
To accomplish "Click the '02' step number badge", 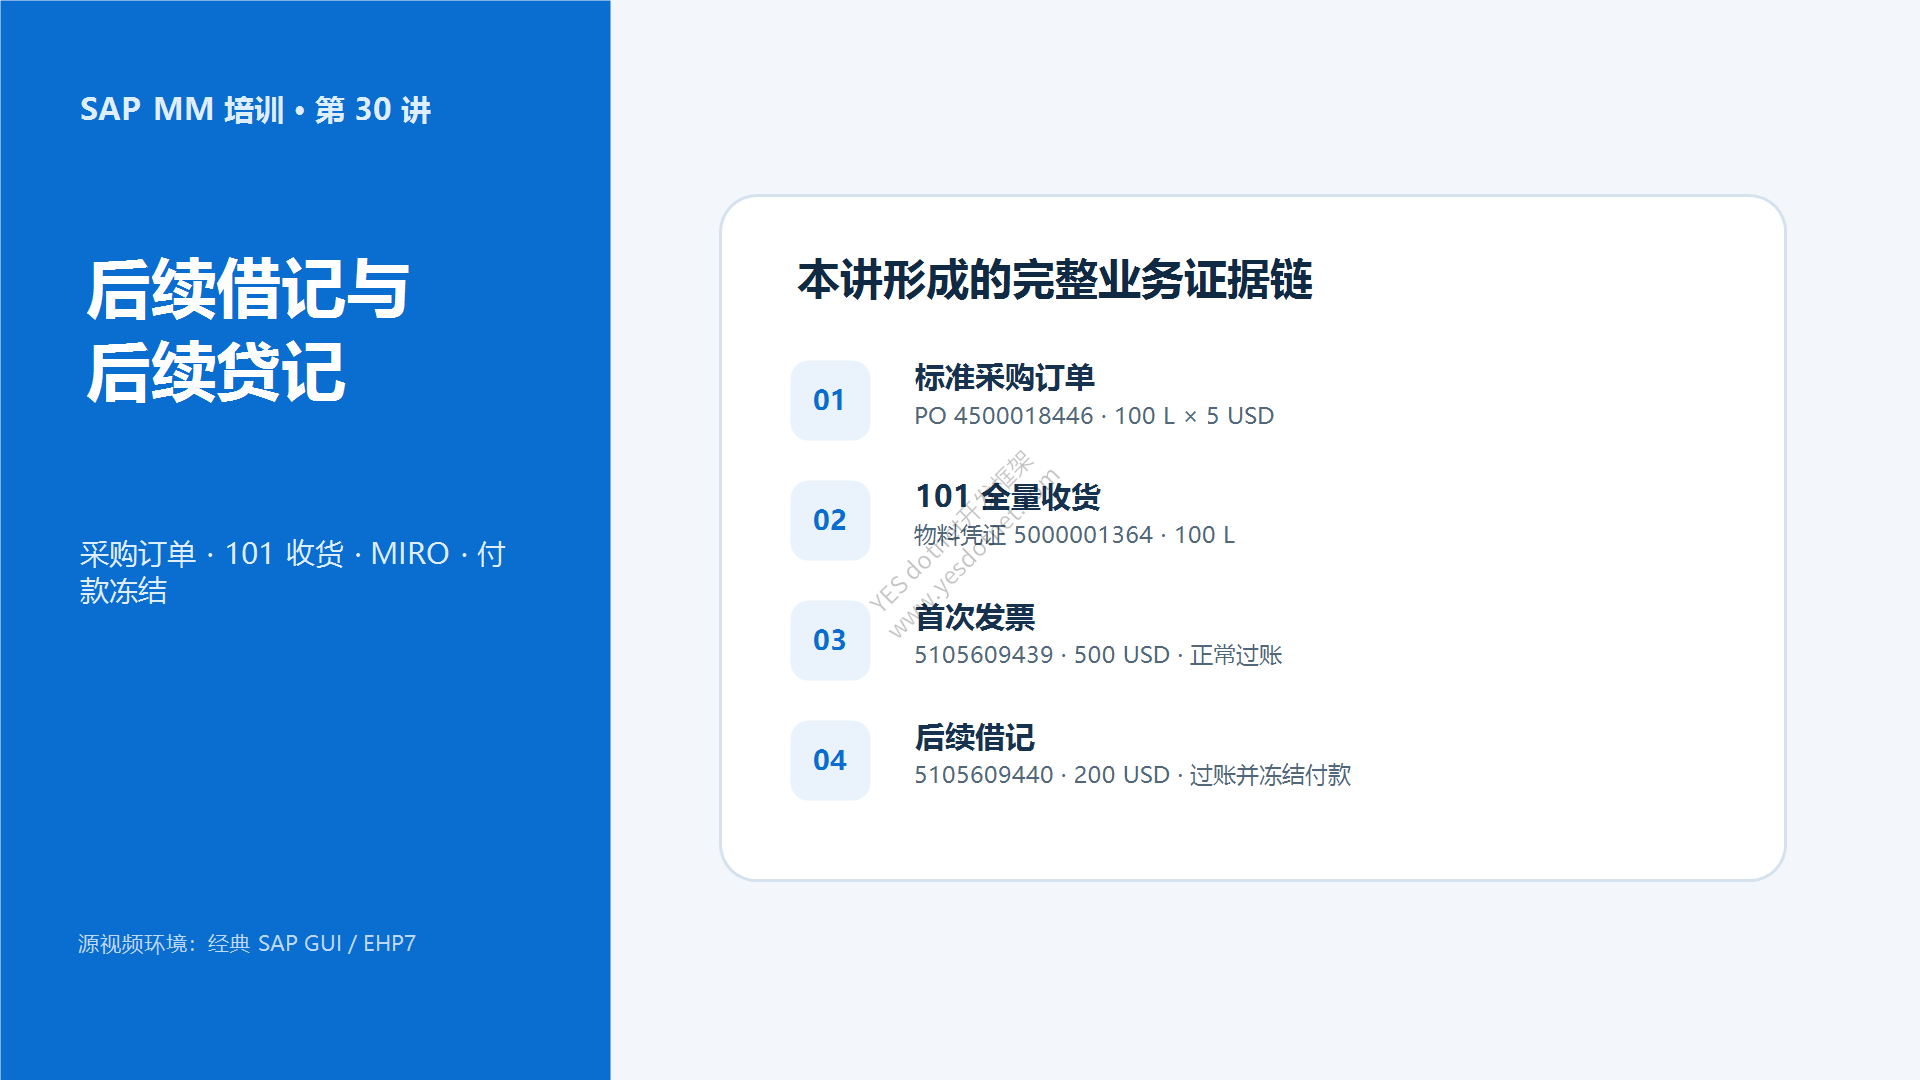I will coord(830,520).
